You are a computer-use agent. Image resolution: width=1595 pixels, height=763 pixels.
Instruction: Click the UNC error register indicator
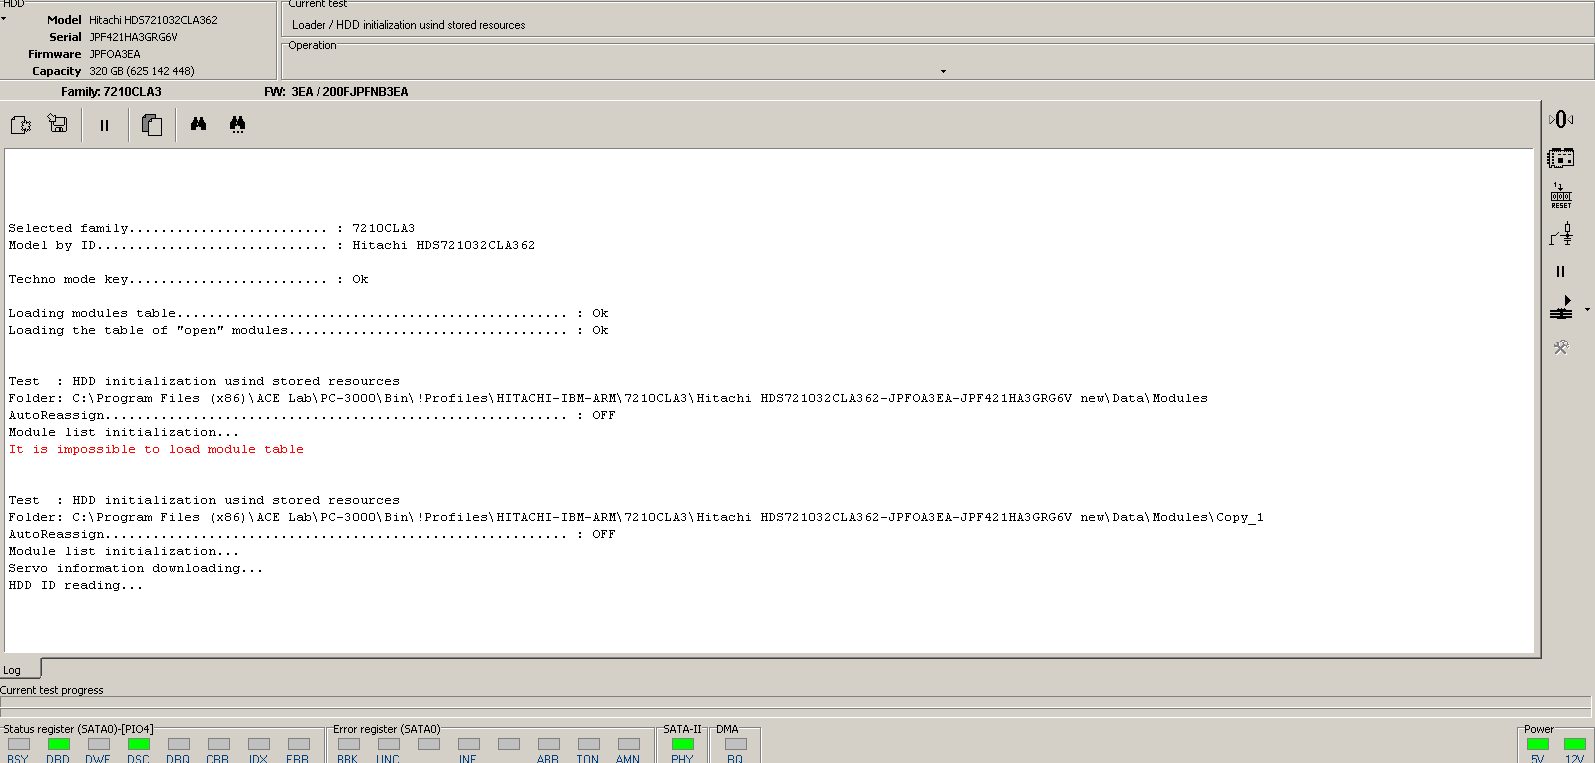click(x=388, y=744)
